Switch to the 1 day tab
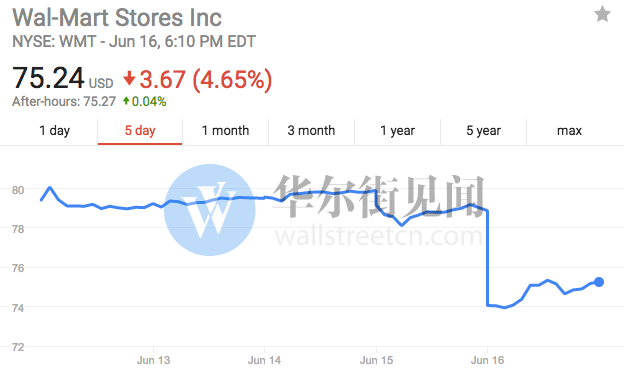 55,131
